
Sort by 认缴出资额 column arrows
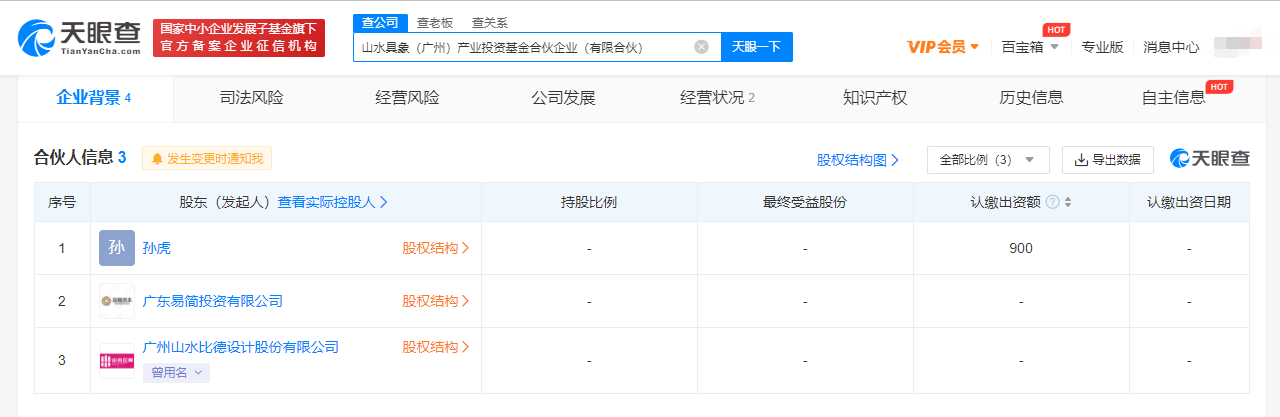click(1068, 202)
